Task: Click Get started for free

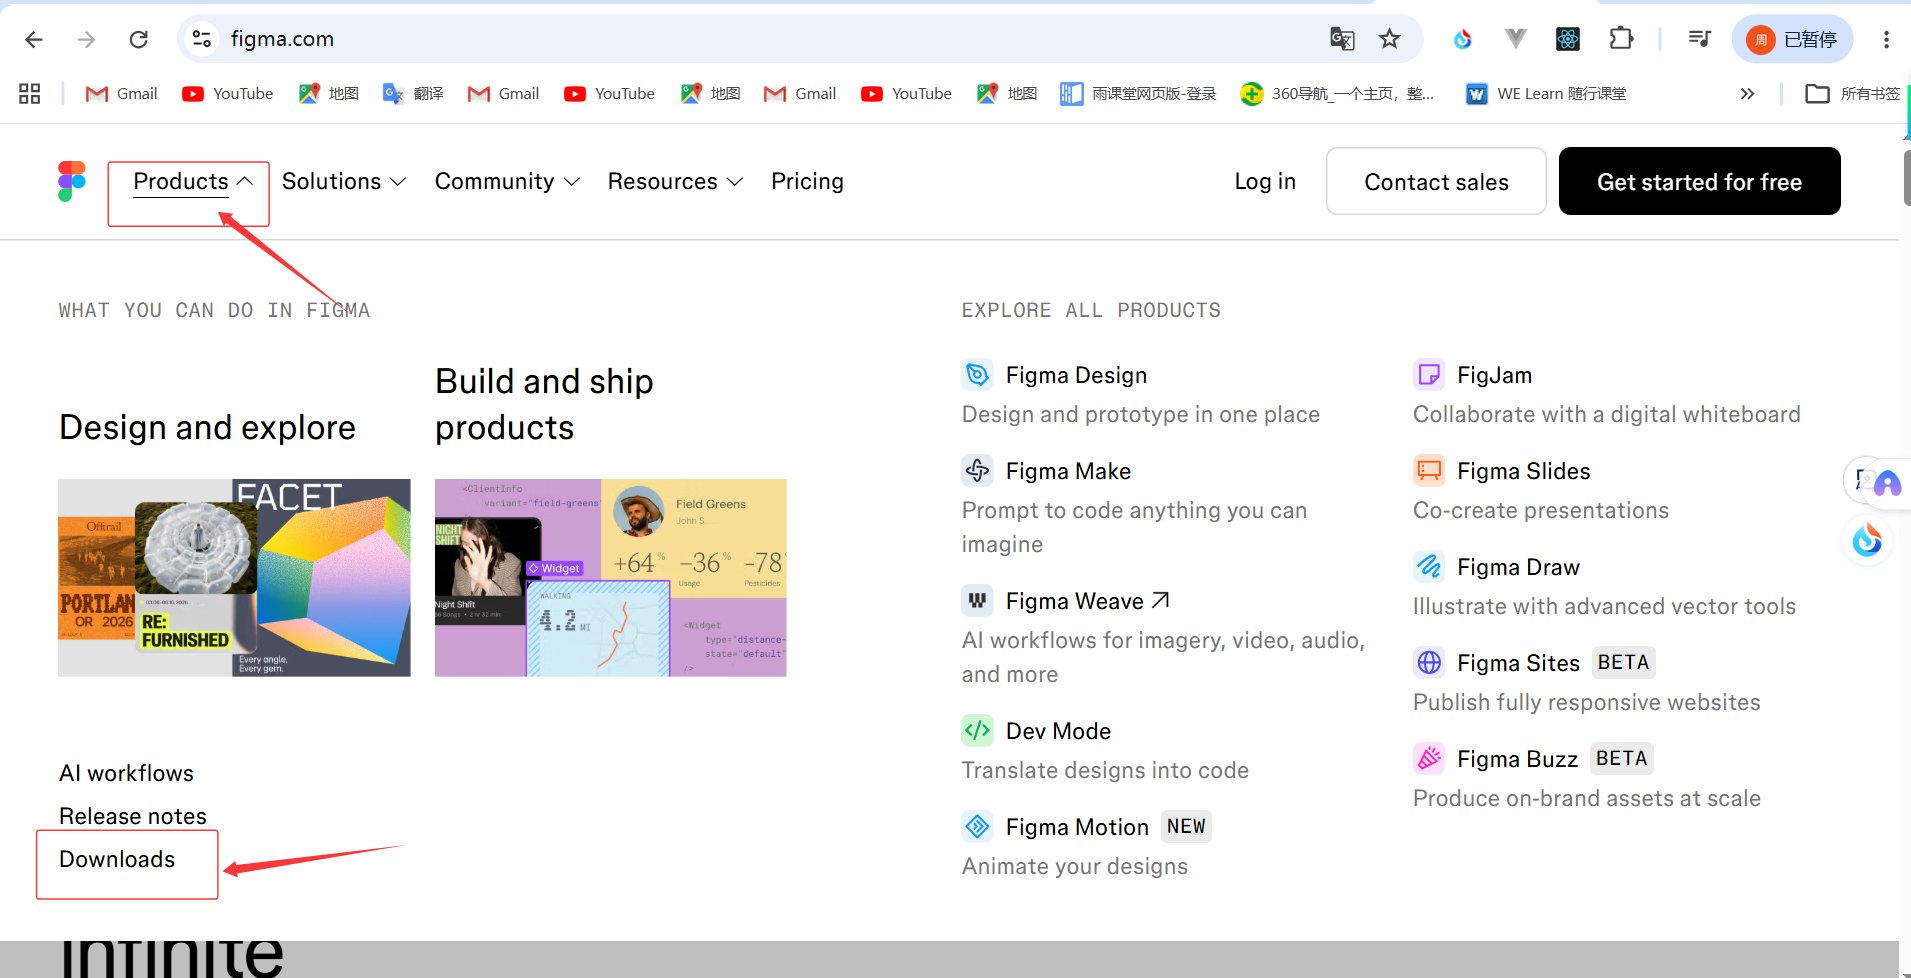Action: pyautogui.click(x=1699, y=182)
